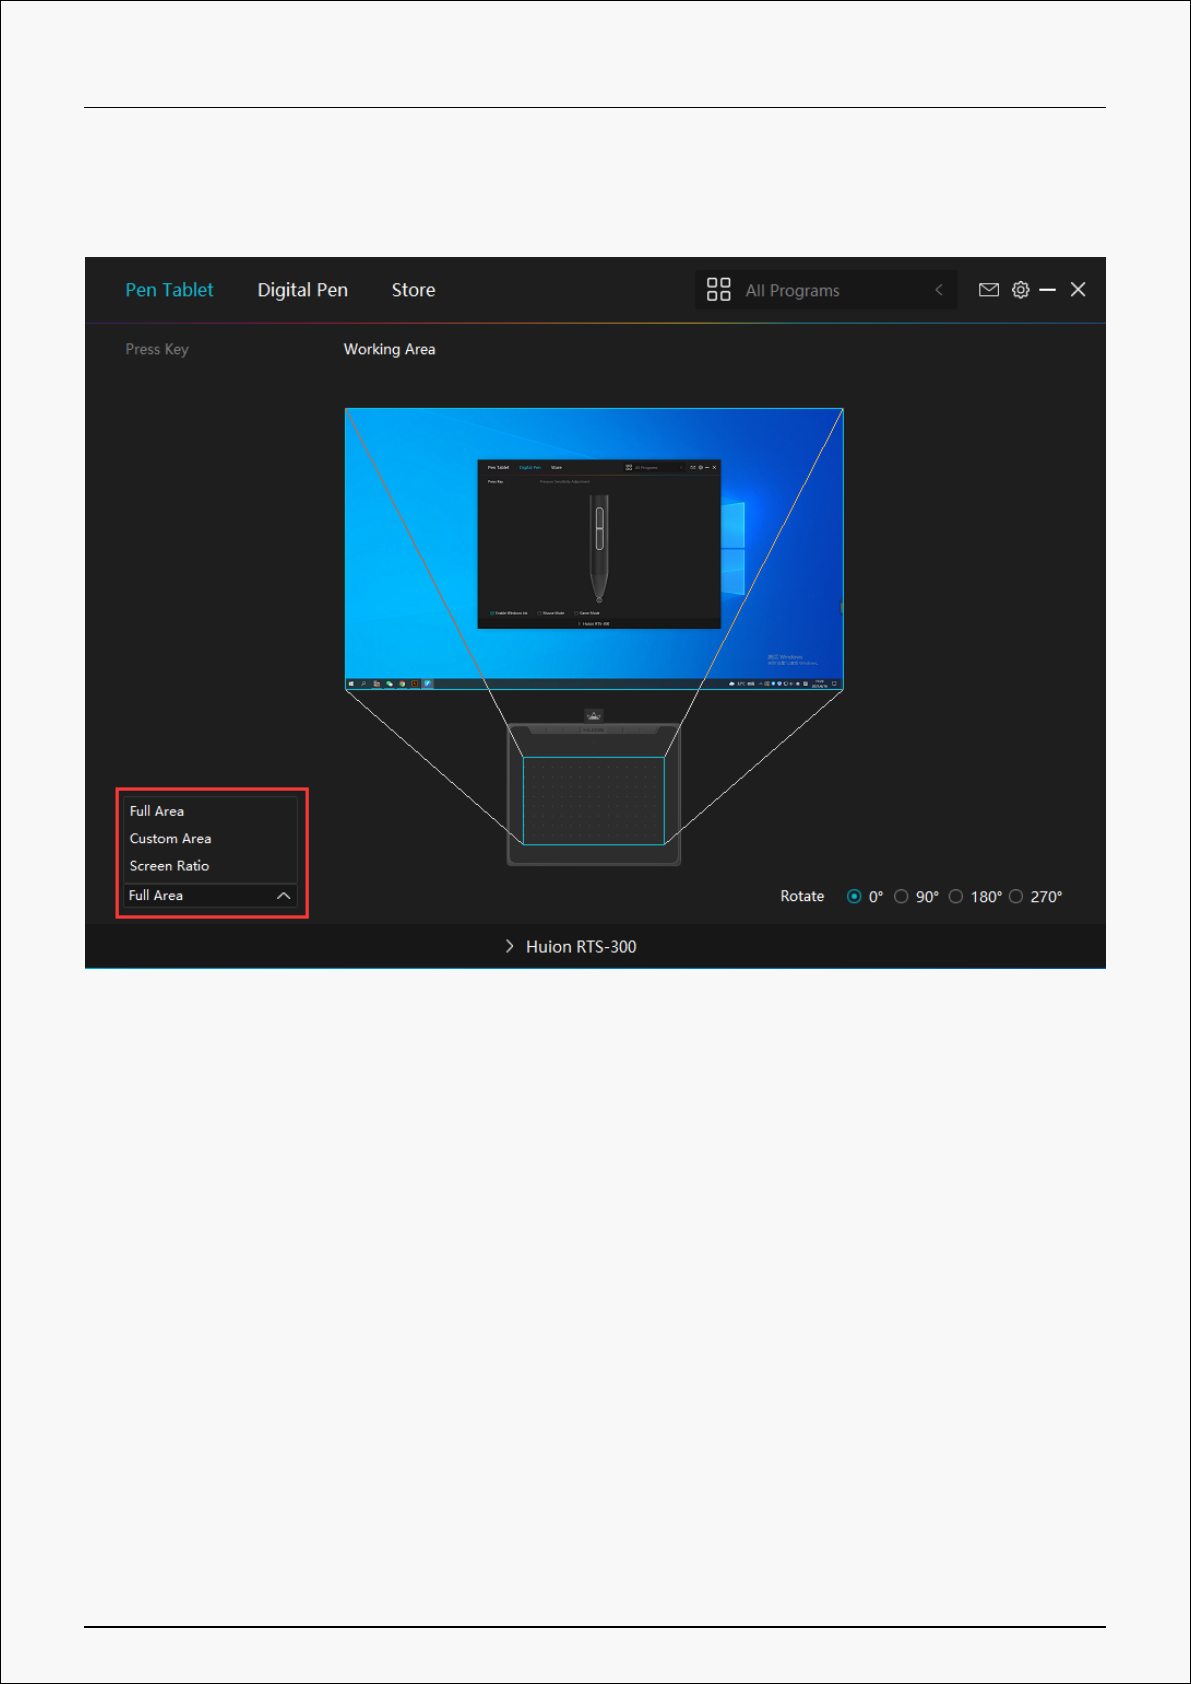The image size is (1191, 1684).
Task: Set rotation to 90°
Action: coord(901,897)
